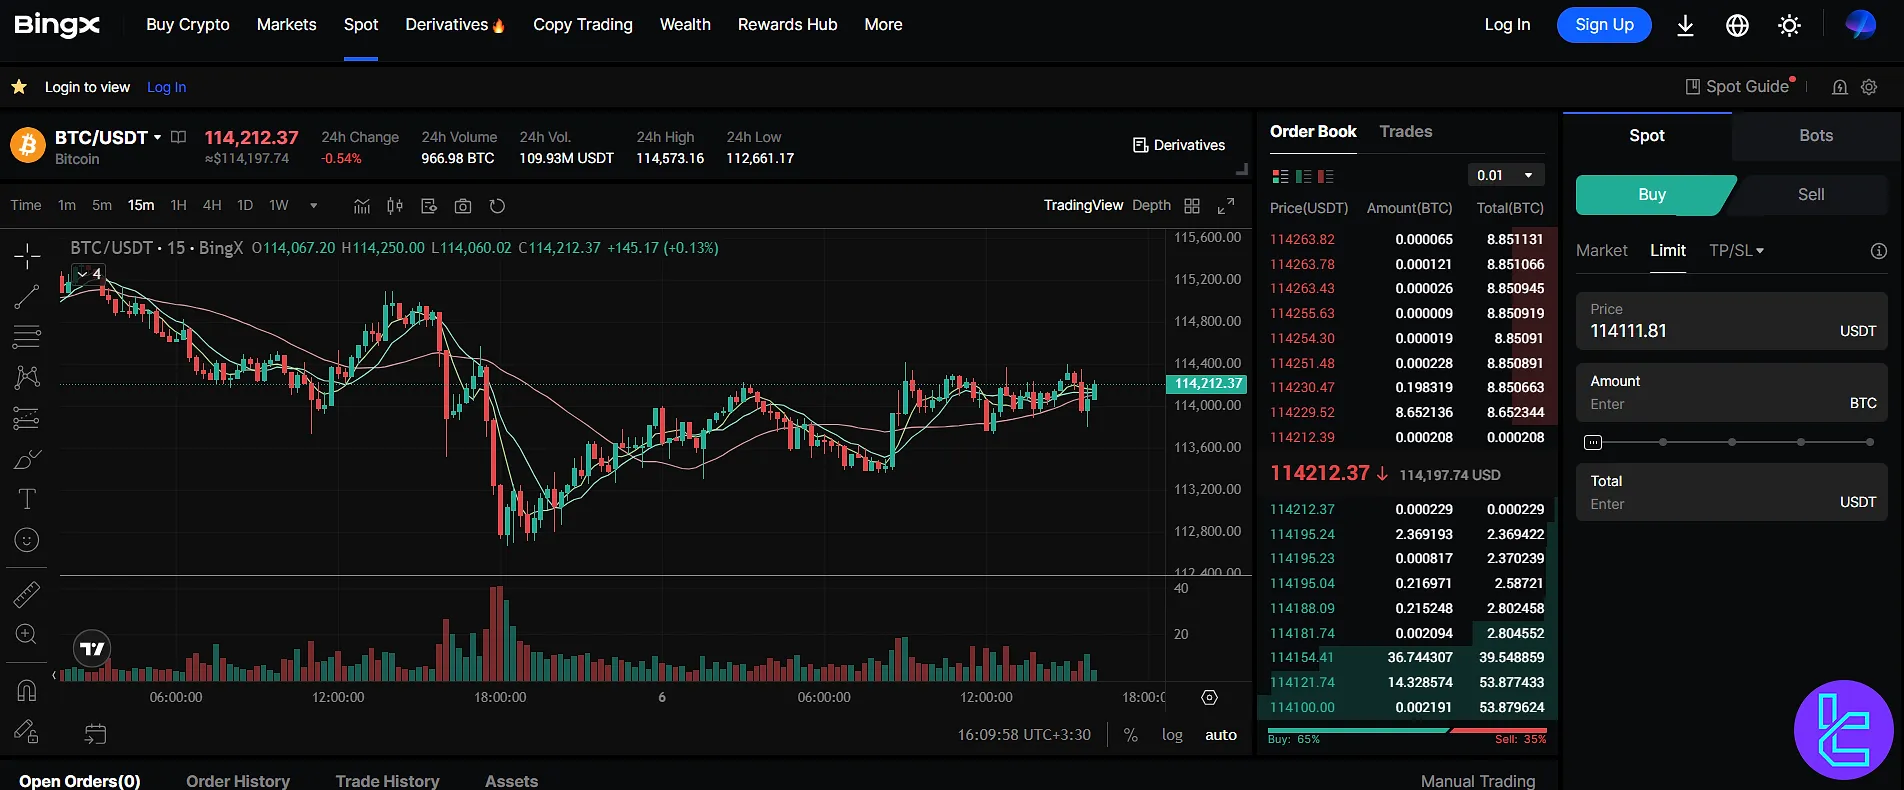
Task: Open the Derivatives menu in top navigation
Action: 455,25
